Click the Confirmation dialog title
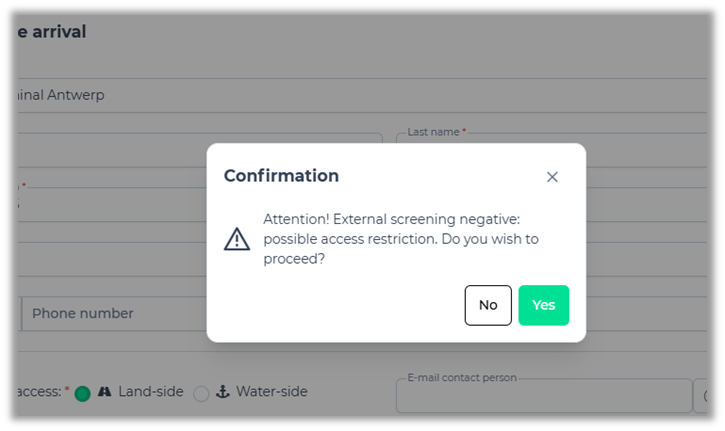Screen dimensions: 725x431 coord(281,176)
